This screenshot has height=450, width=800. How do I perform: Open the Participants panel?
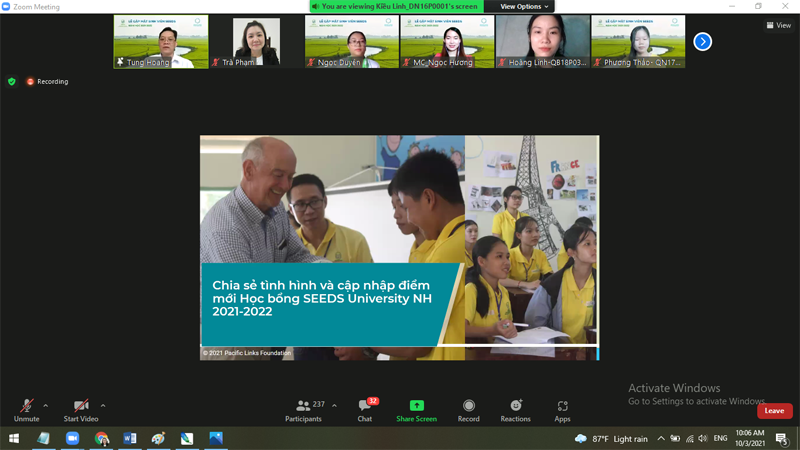304,410
